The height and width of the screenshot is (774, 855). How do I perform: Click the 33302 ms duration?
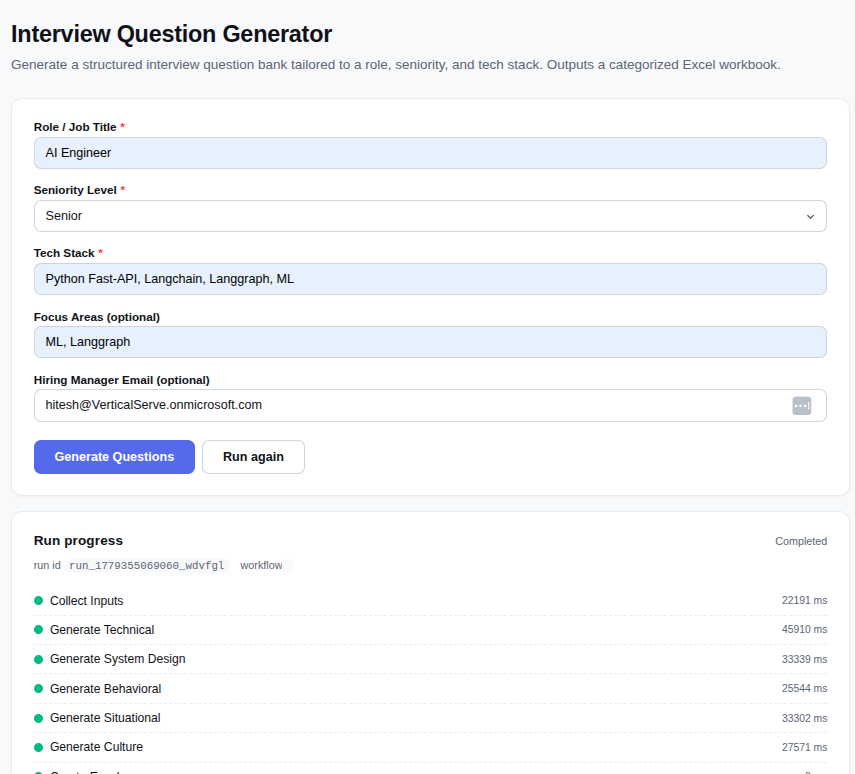coord(804,718)
